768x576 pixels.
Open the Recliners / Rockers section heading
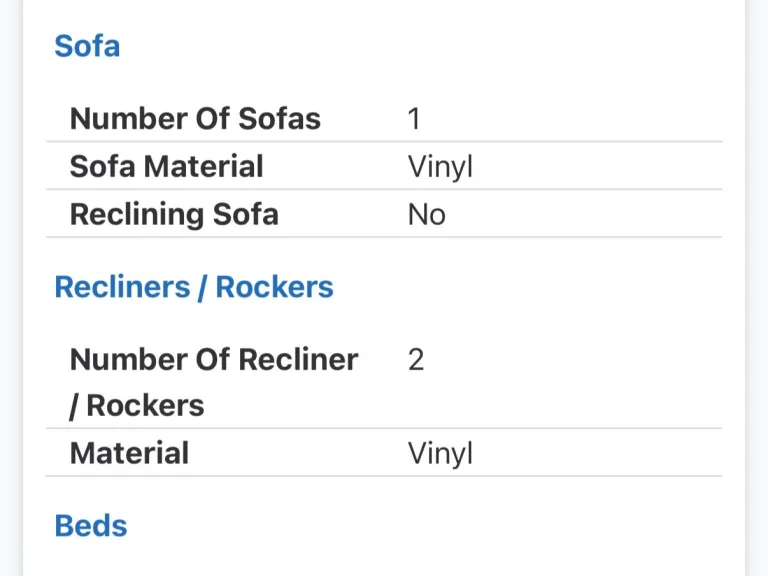point(194,287)
